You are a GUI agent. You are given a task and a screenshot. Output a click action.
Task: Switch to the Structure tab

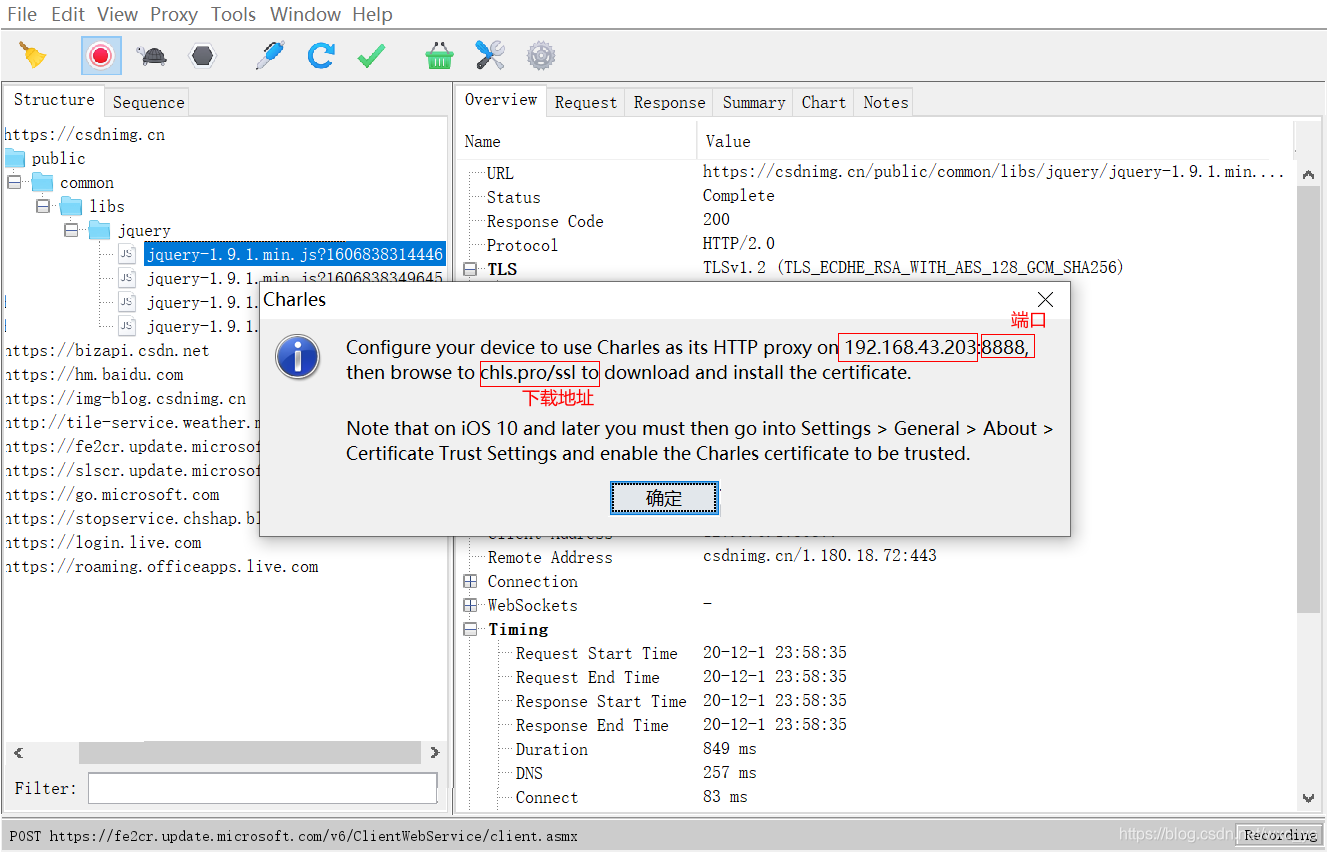[x=54, y=100]
